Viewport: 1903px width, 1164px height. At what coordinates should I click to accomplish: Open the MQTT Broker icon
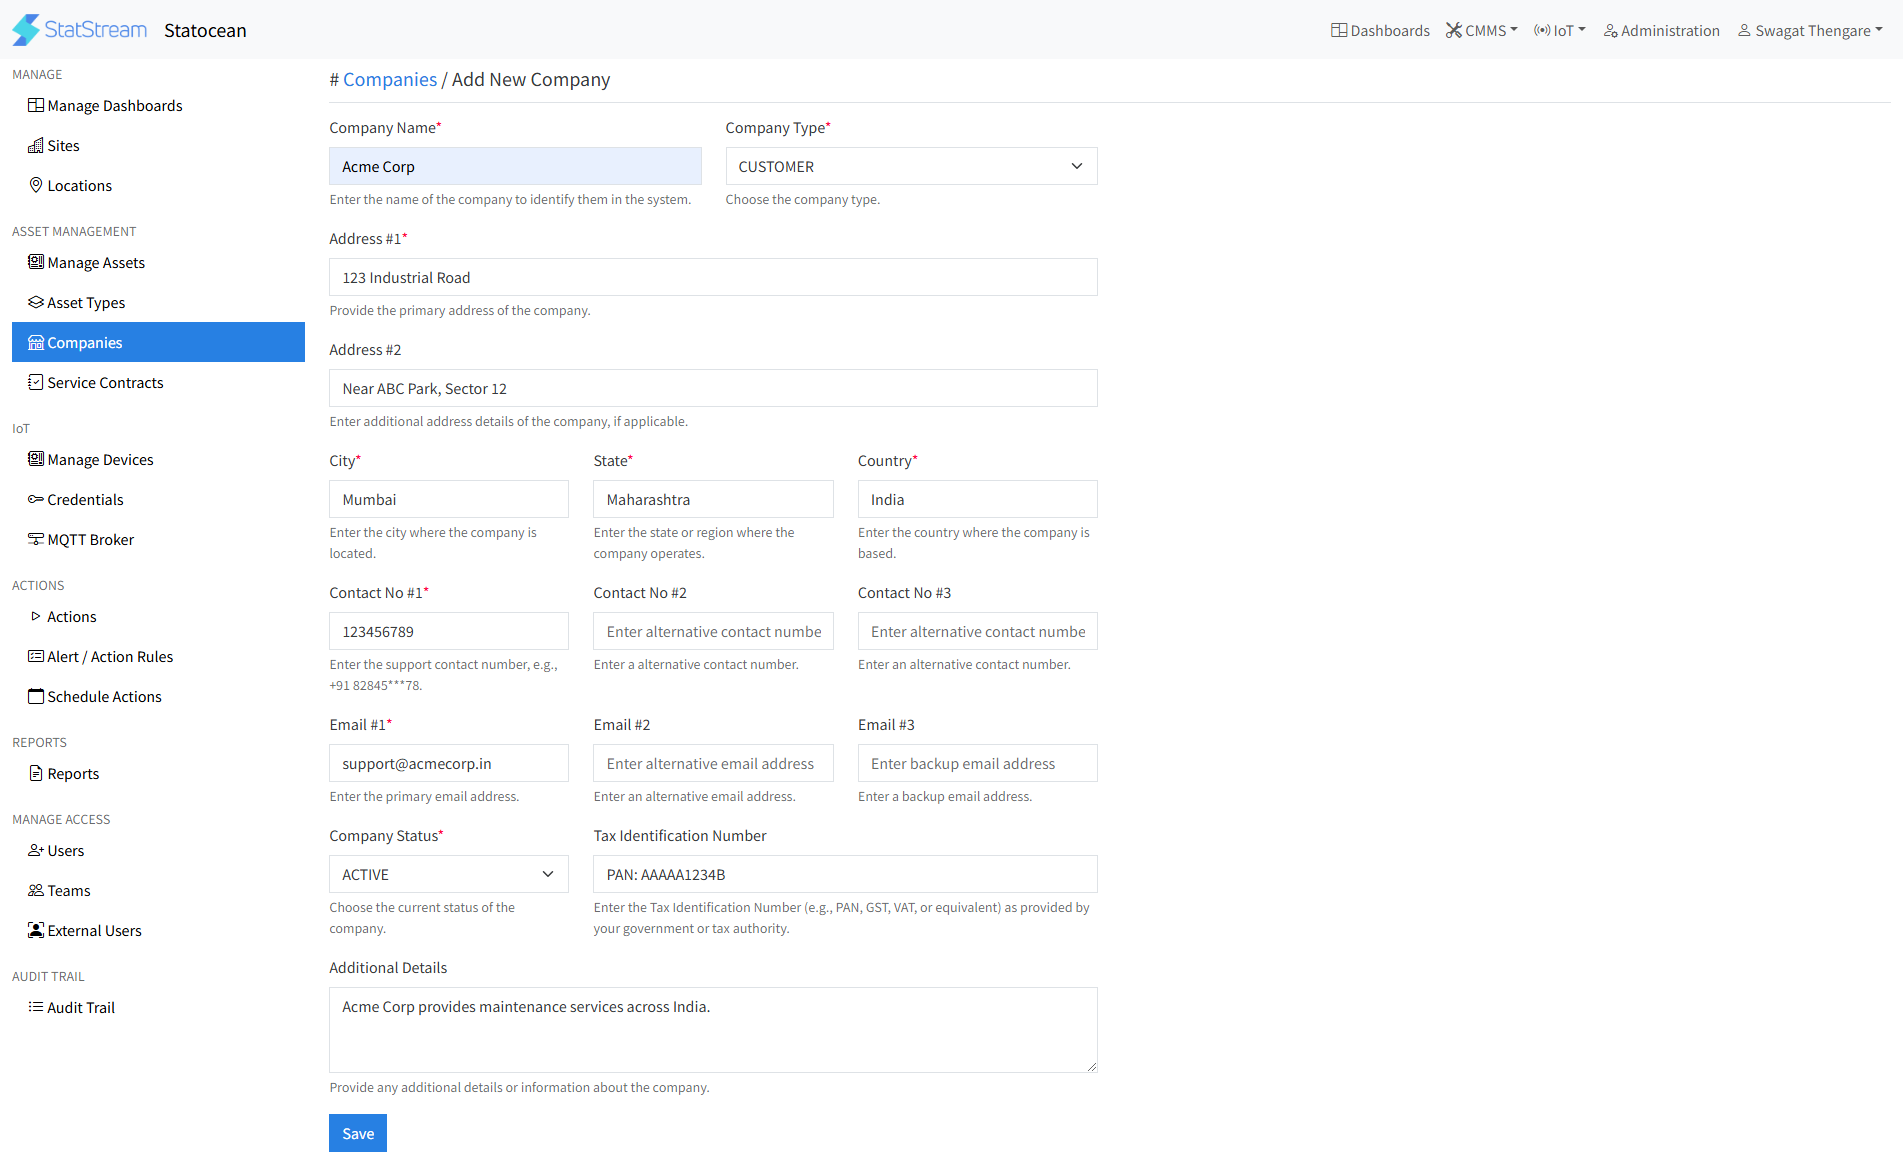pyautogui.click(x=36, y=539)
